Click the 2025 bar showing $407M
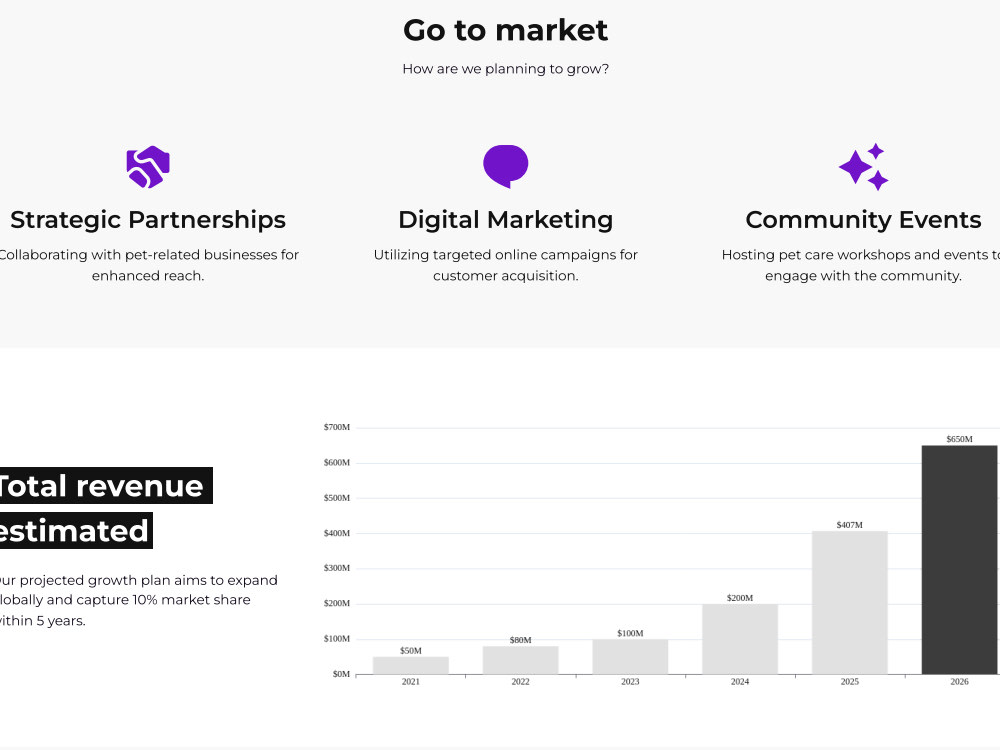The height and width of the screenshot is (750, 1000). 849,602
